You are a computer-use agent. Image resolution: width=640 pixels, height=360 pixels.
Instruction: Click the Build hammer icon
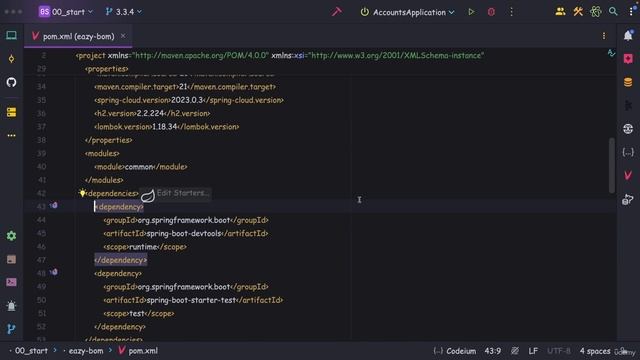pos(337,12)
